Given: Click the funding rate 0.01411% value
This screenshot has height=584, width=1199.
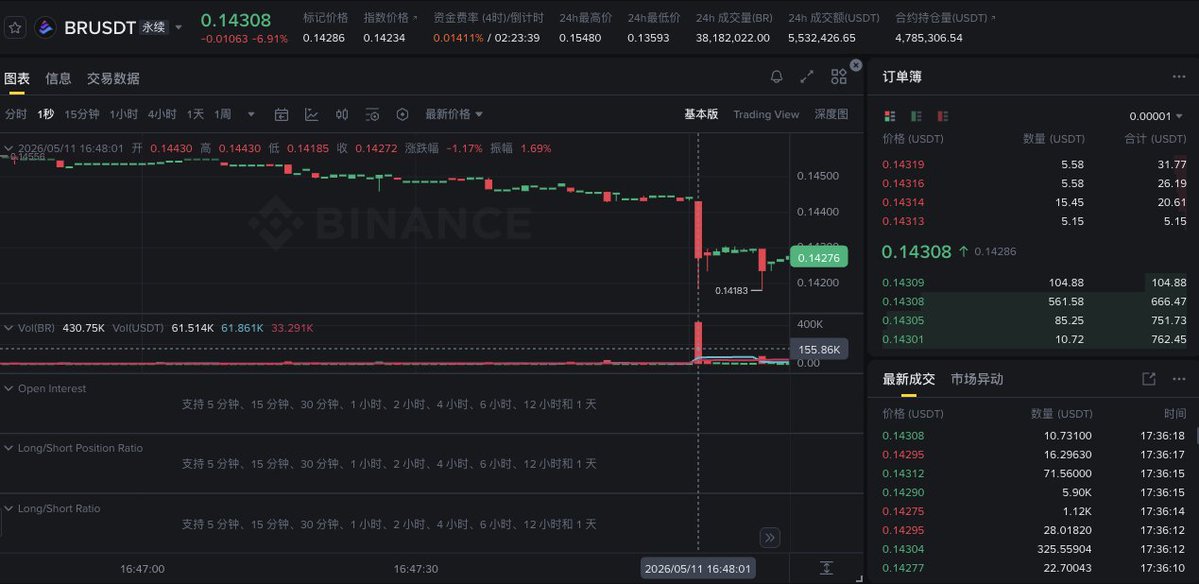Looking at the screenshot, I should pos(458,37).
